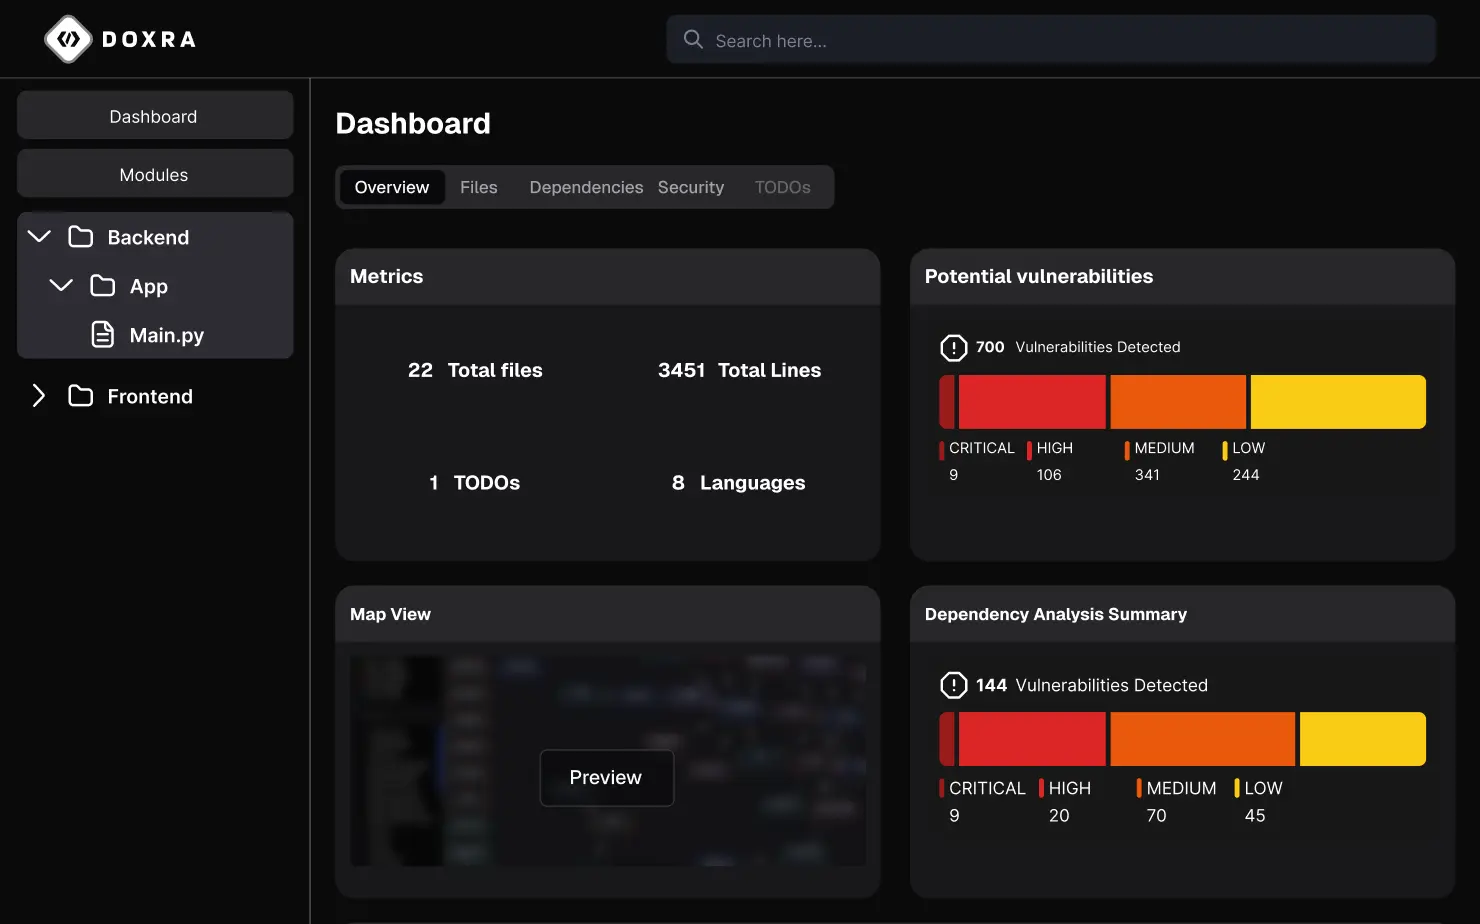The height and width of the screenshot is (924, 1480).
Task: Expand the Frontend folder chevron
Action: tap(39, 396)
